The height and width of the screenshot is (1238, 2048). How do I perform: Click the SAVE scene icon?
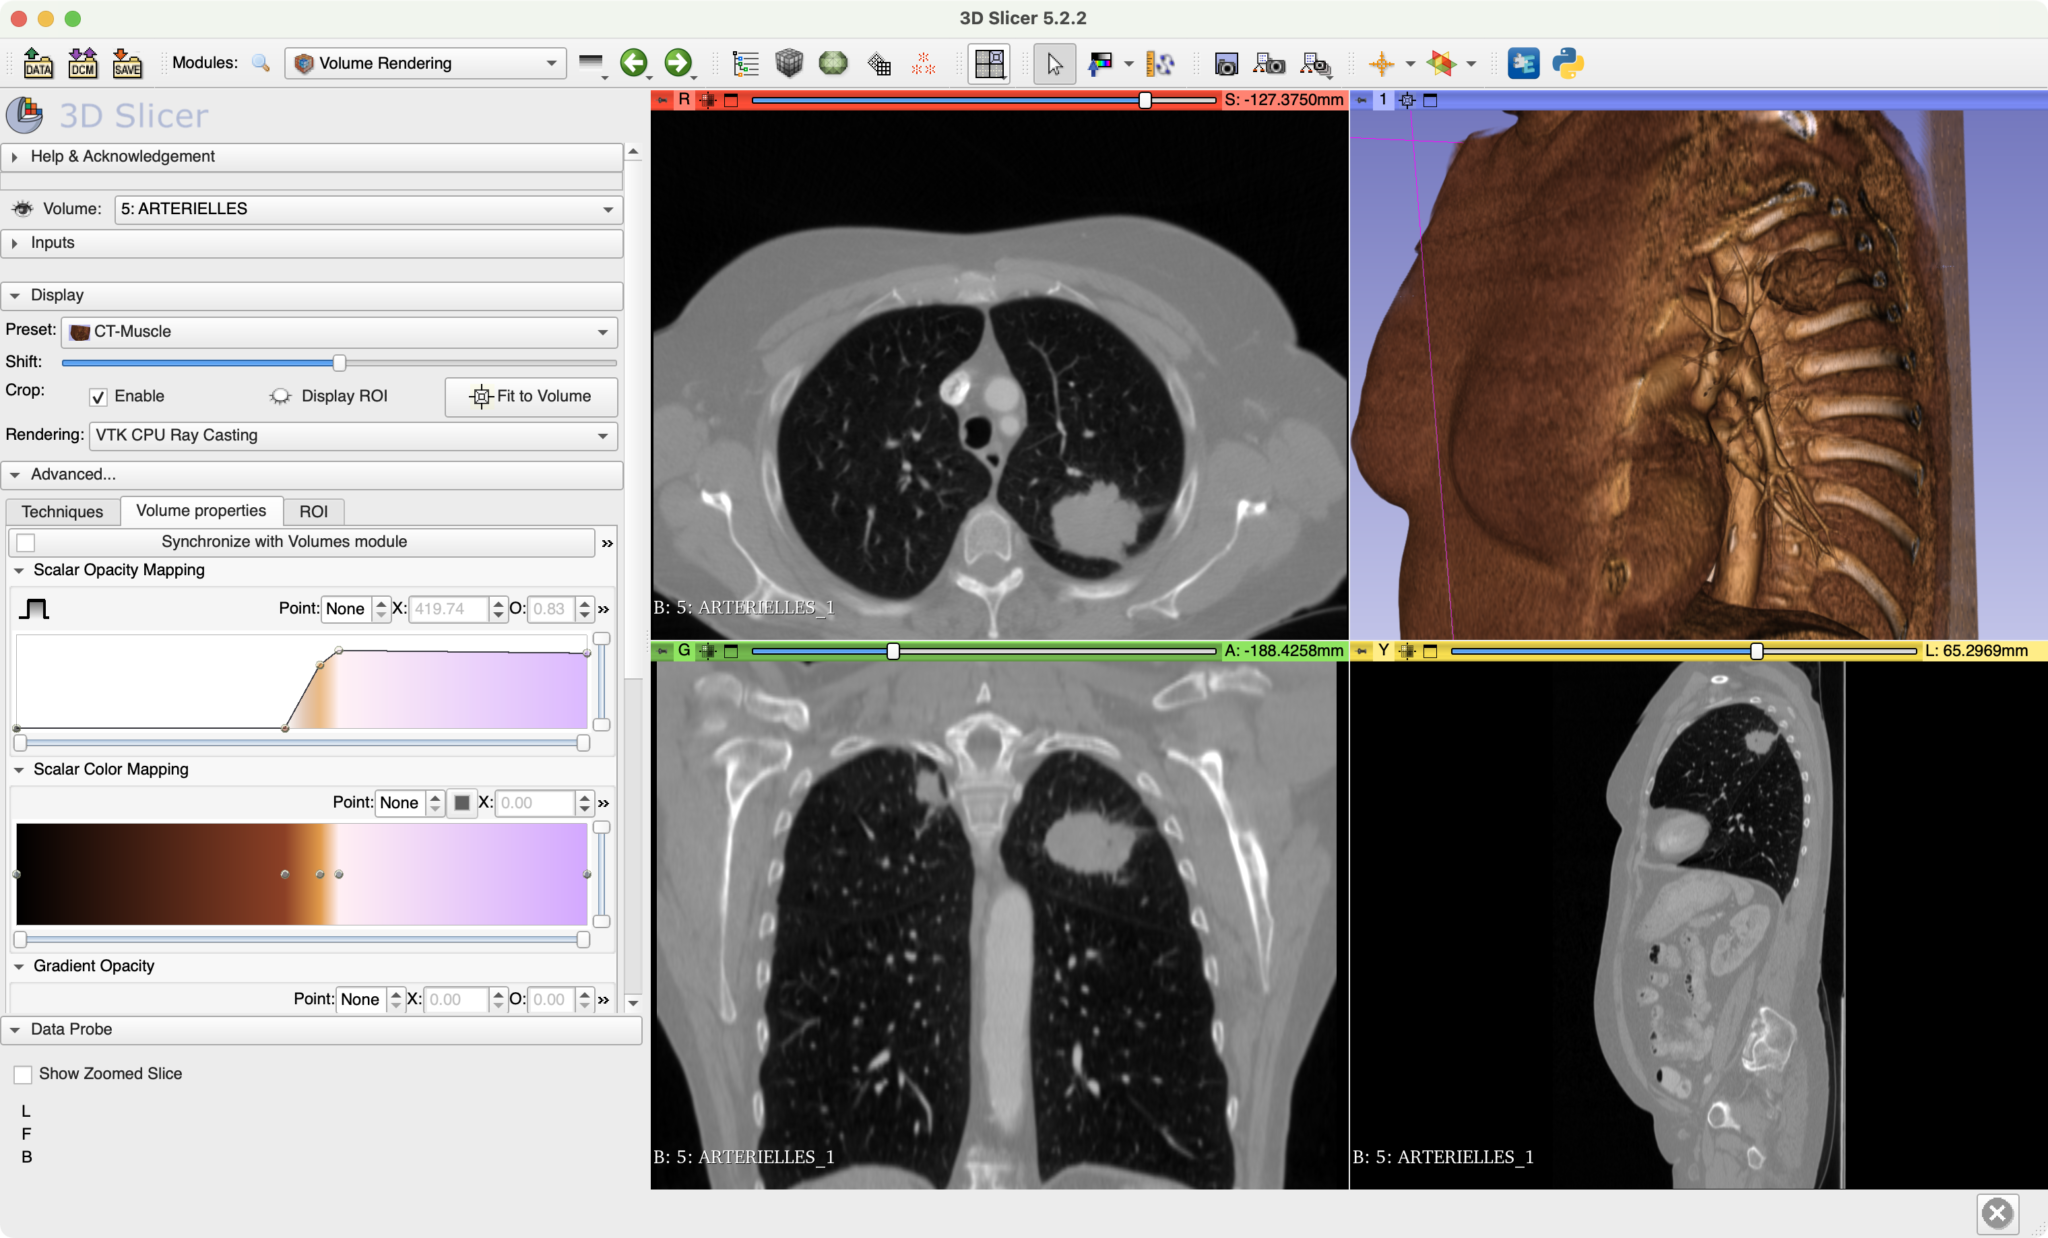tap(127, 63)
